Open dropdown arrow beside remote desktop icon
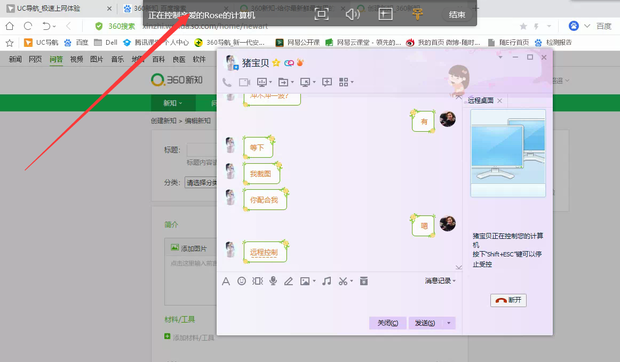 (x=314, y=82)
